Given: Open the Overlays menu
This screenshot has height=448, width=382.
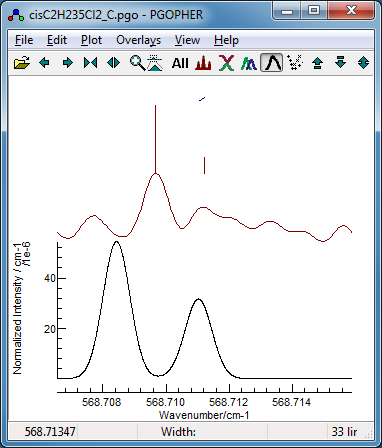Looking at the screenshot, I should point(138,40).
